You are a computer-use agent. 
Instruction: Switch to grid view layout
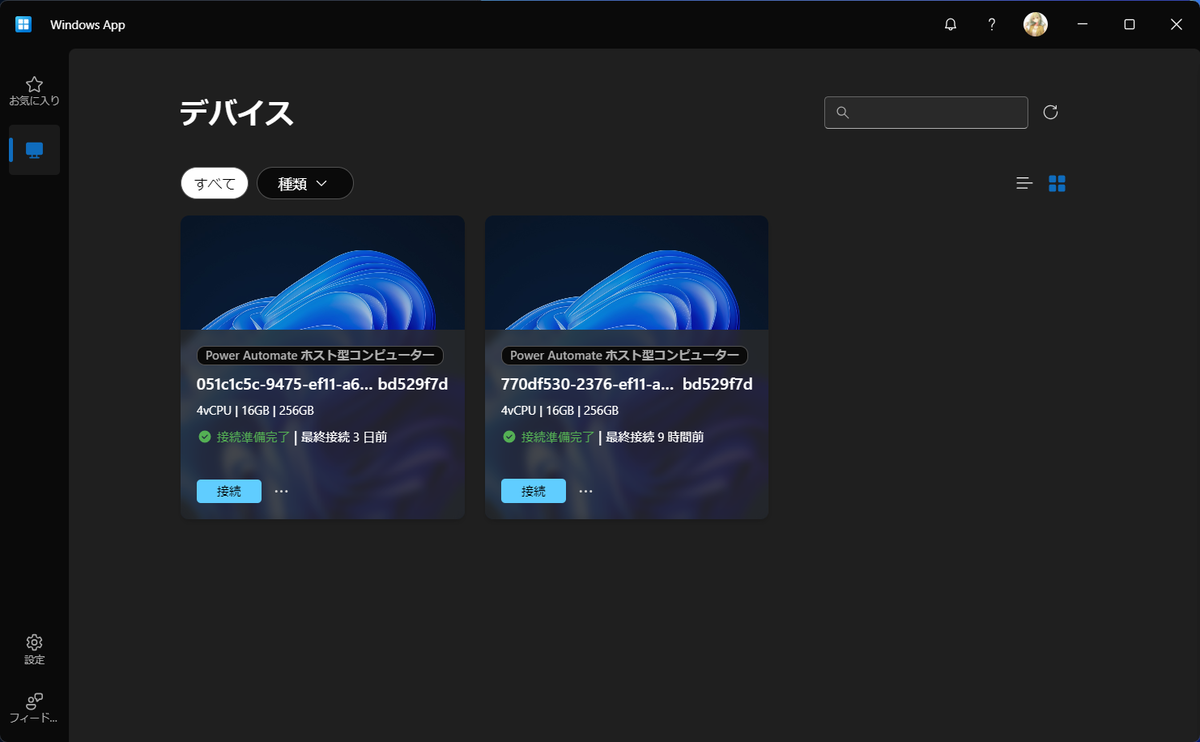pyautogui.click(x=1057, y=183)
